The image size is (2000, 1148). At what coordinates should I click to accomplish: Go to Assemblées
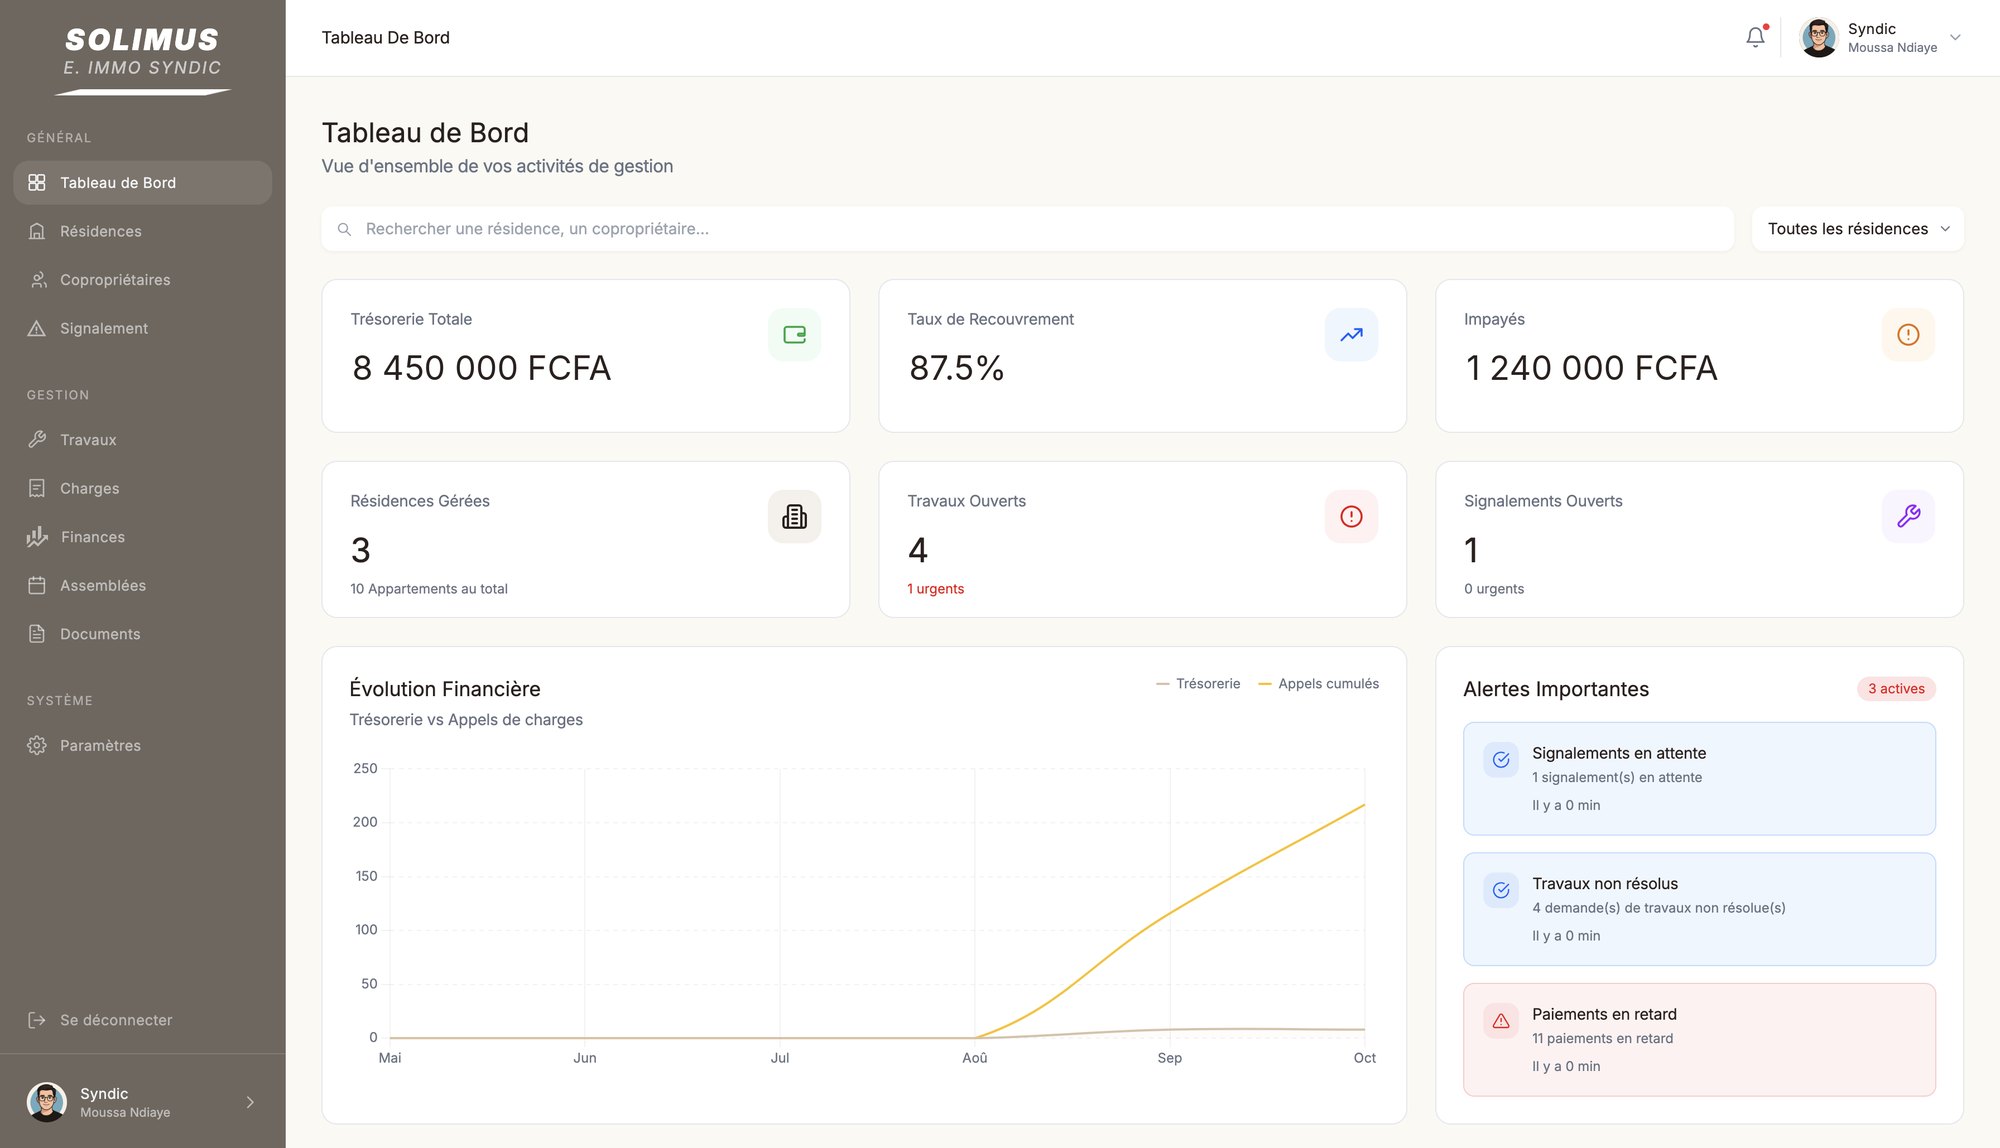(x=142, y=585)
